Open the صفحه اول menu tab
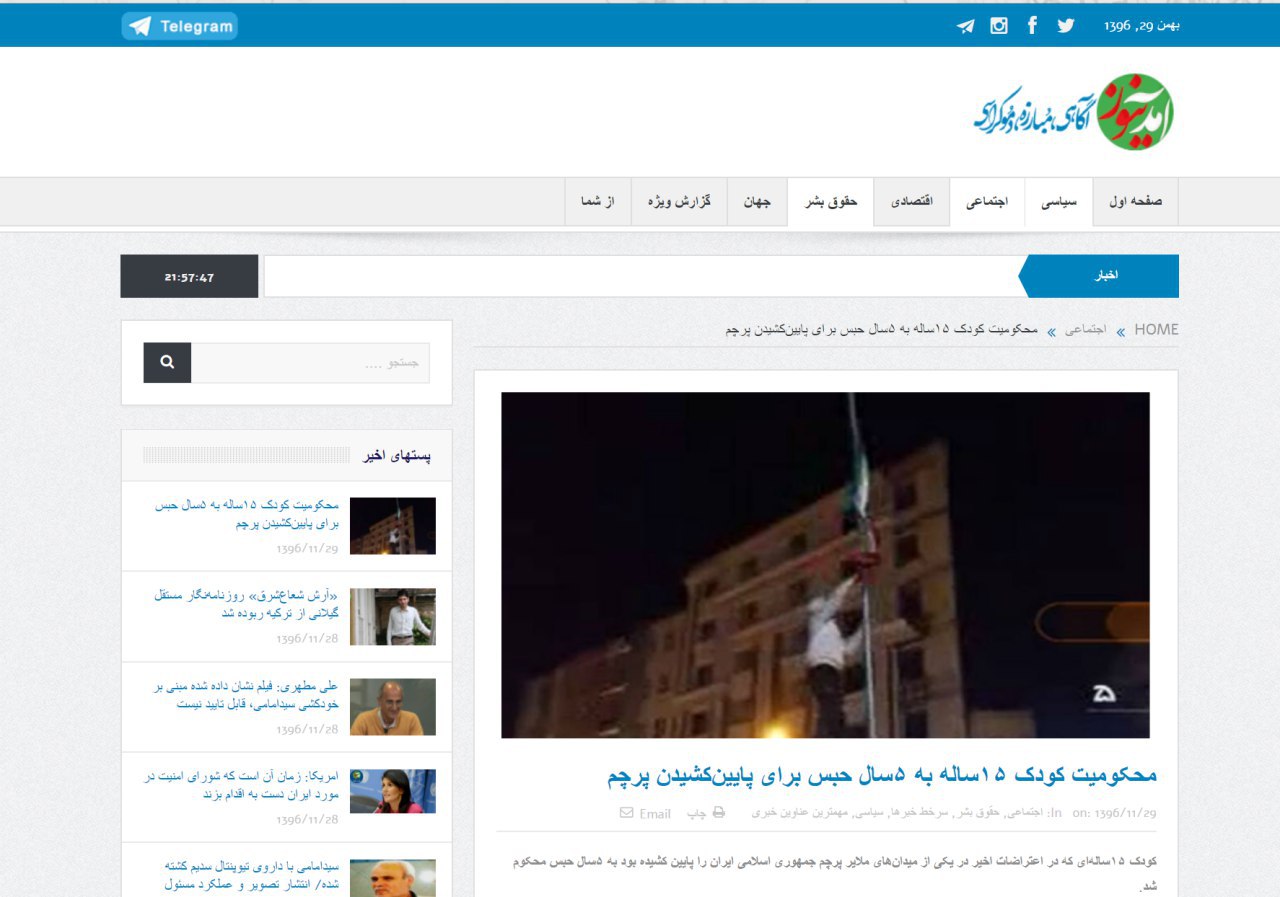Viewport: 1280px width, 897px height. click(1135, 202)
